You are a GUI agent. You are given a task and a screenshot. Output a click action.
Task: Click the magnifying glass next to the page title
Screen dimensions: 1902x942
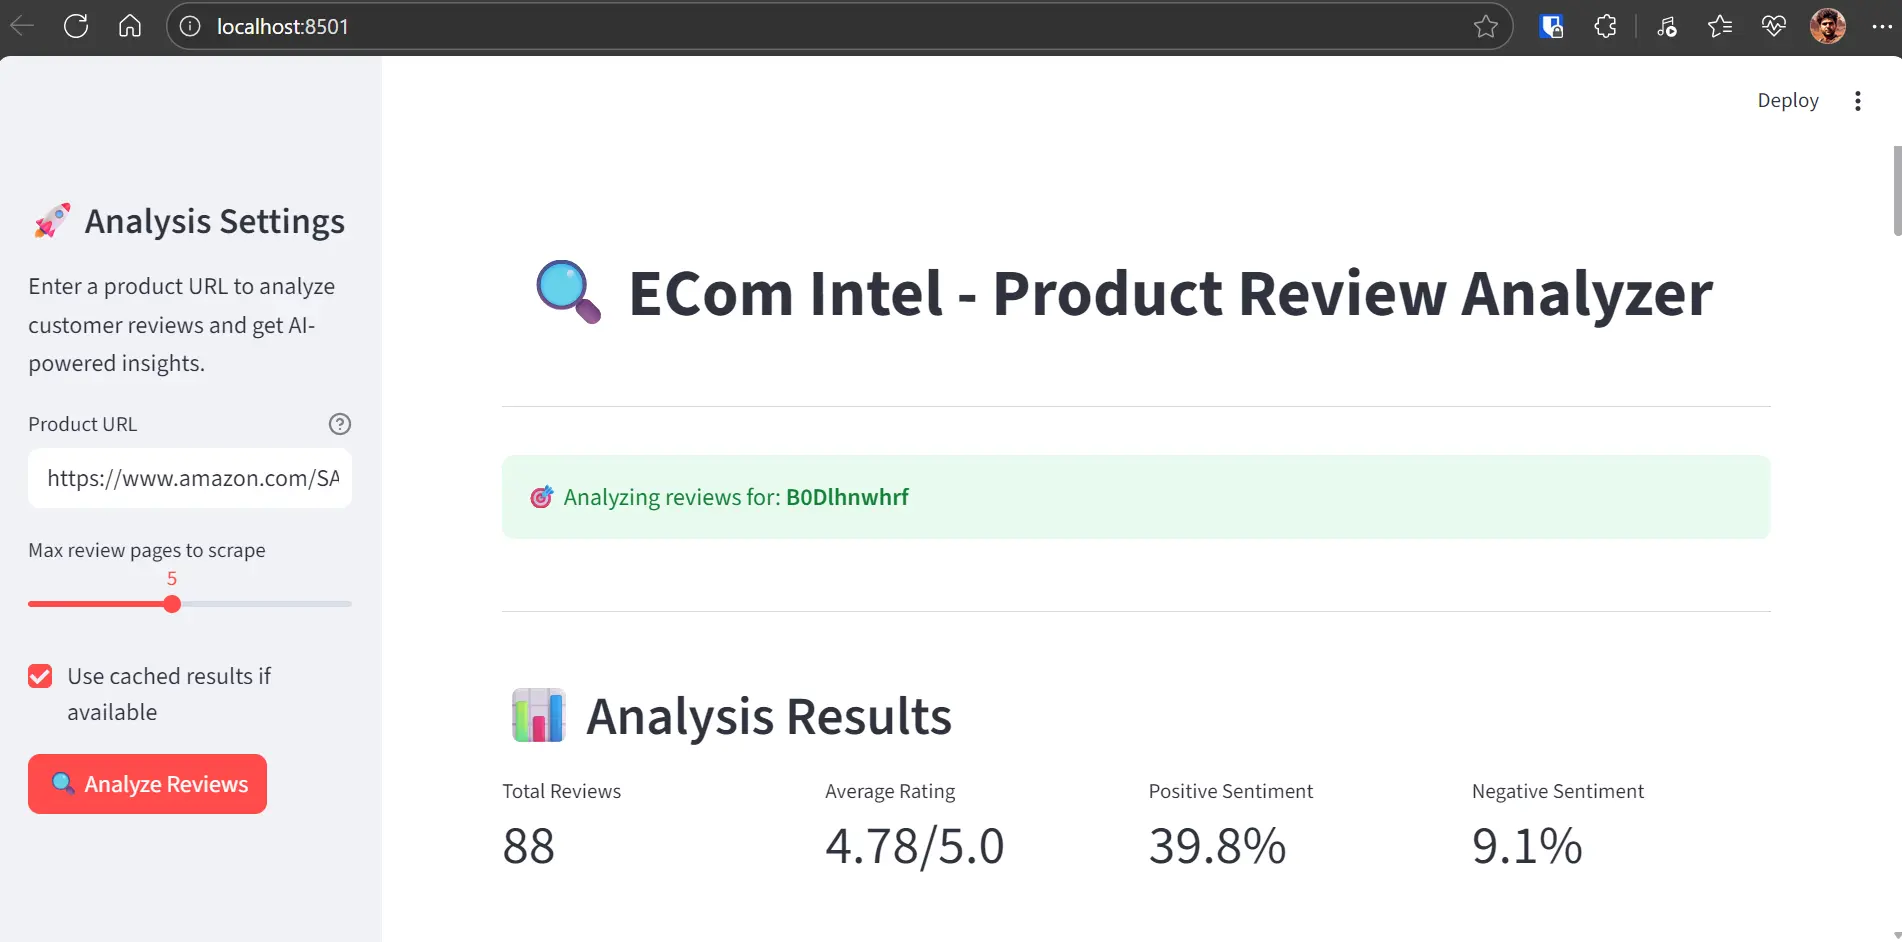point(567,292)
